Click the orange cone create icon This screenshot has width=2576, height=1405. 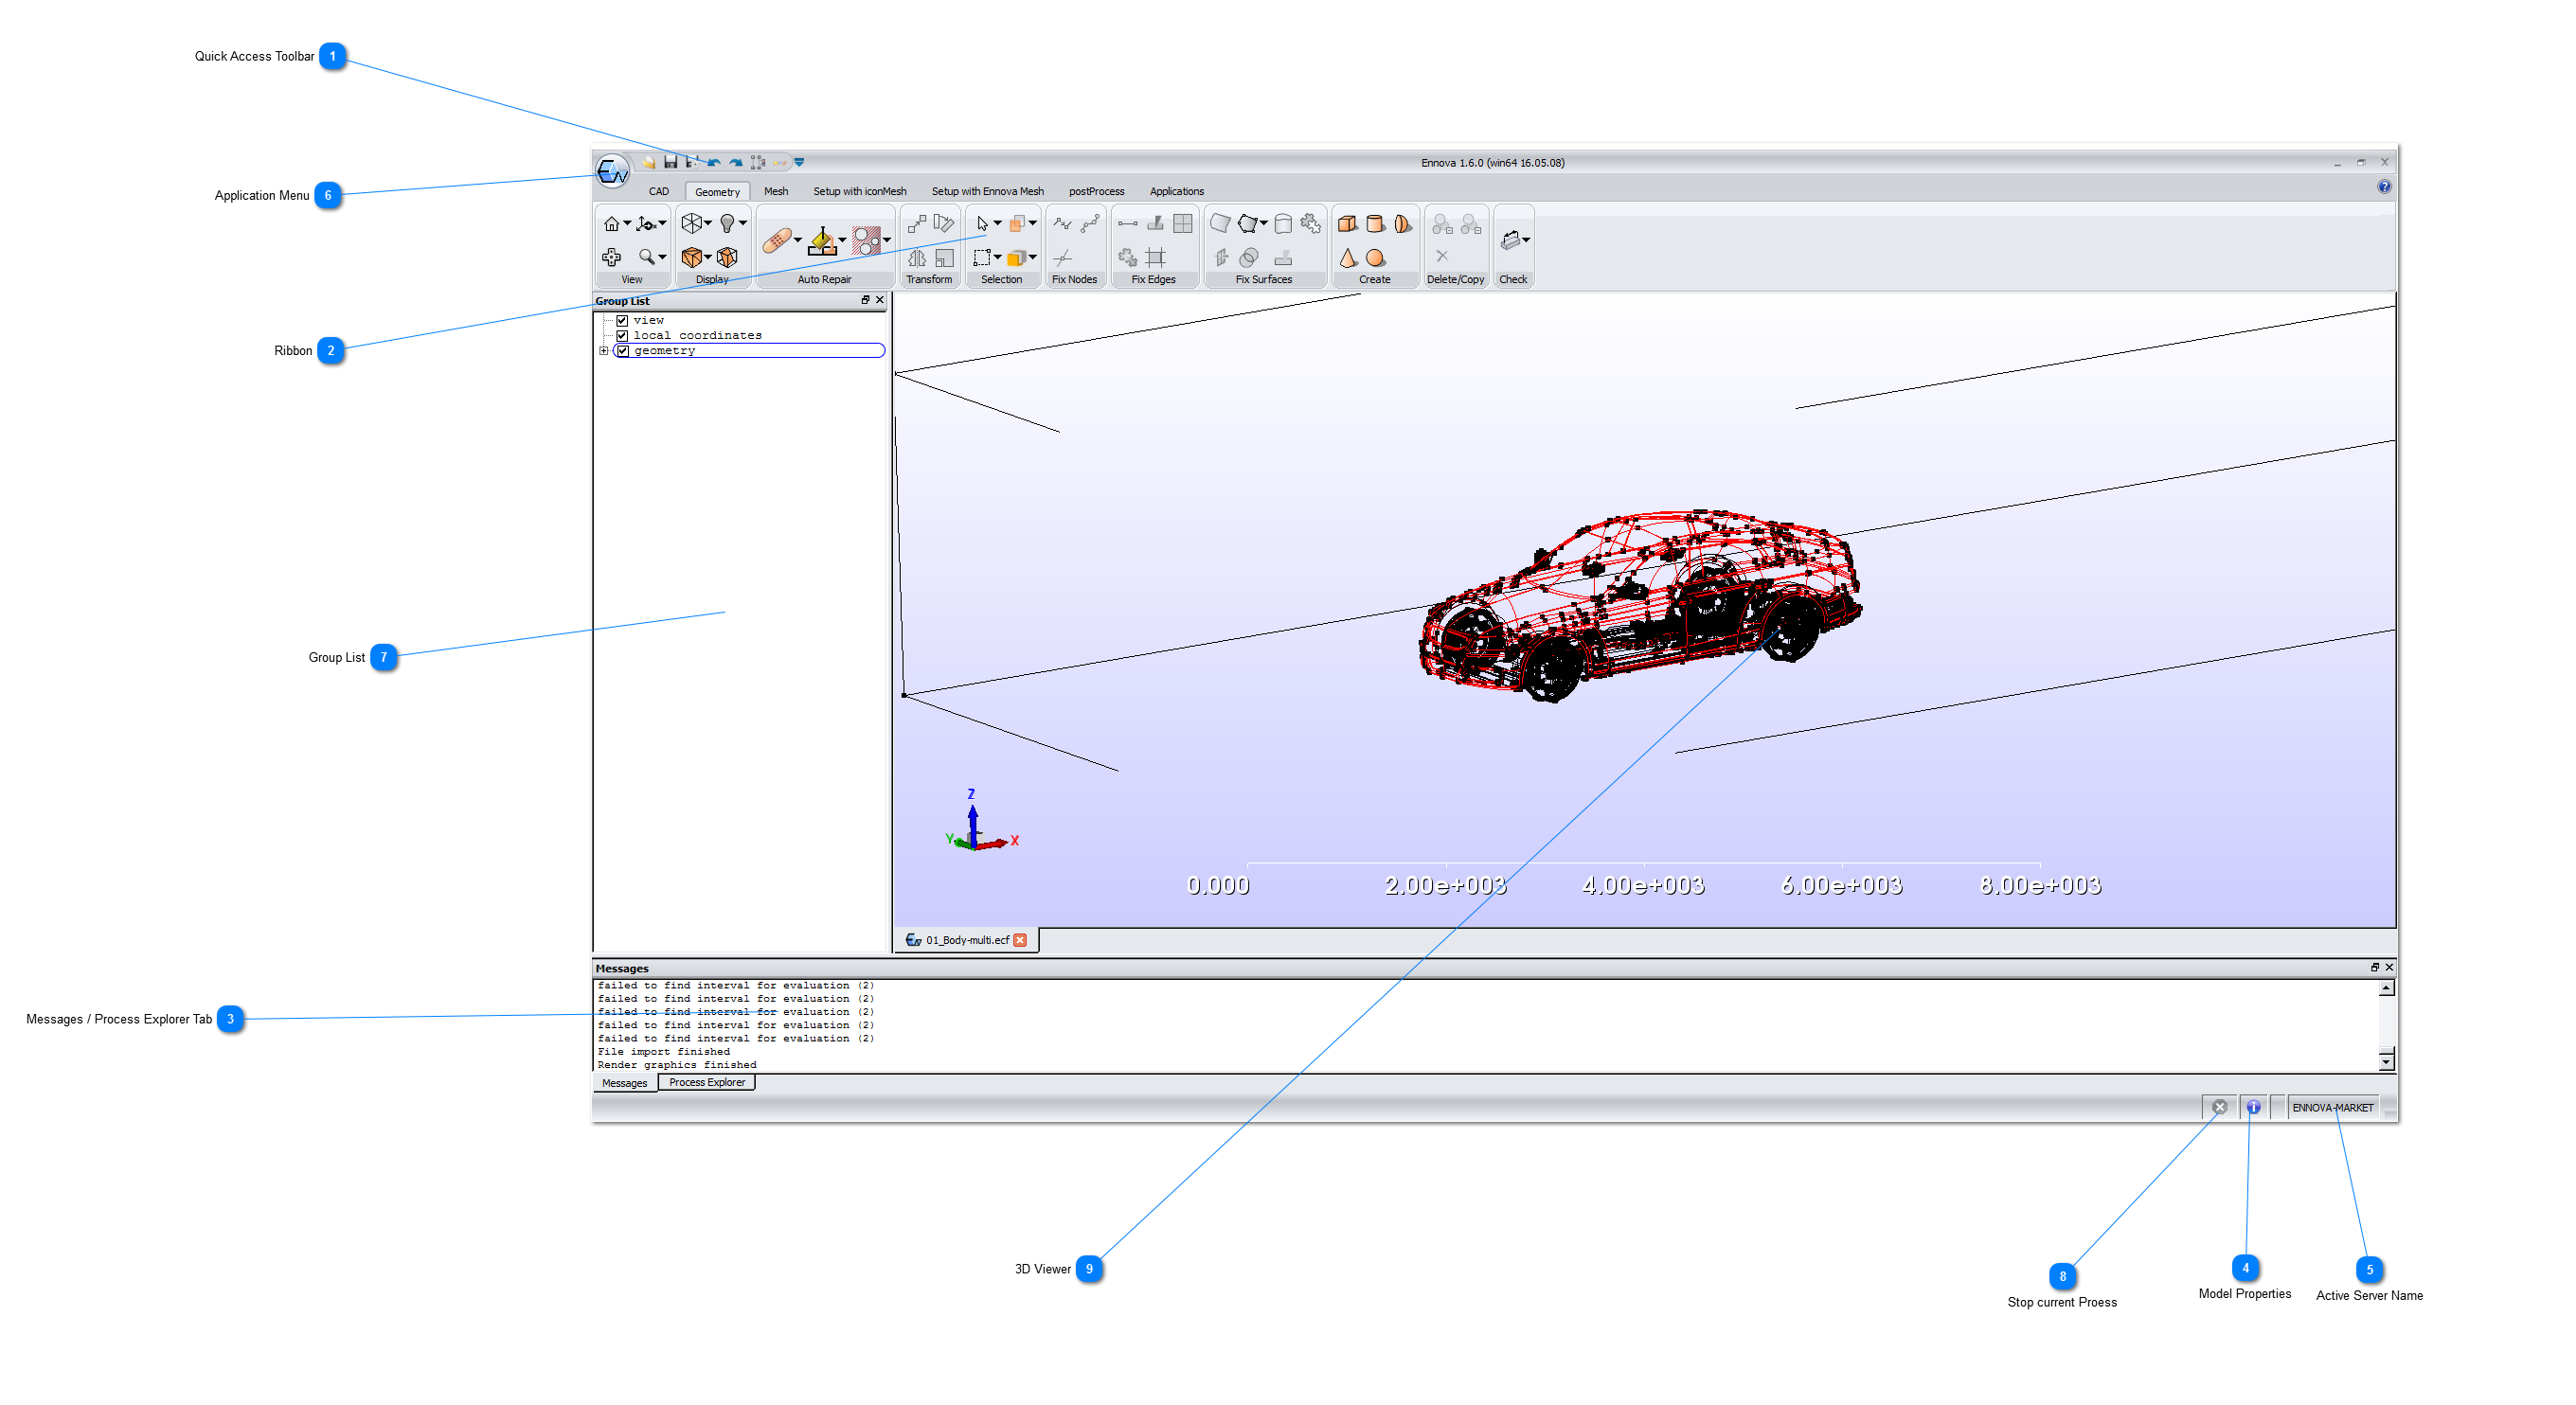1348,258
